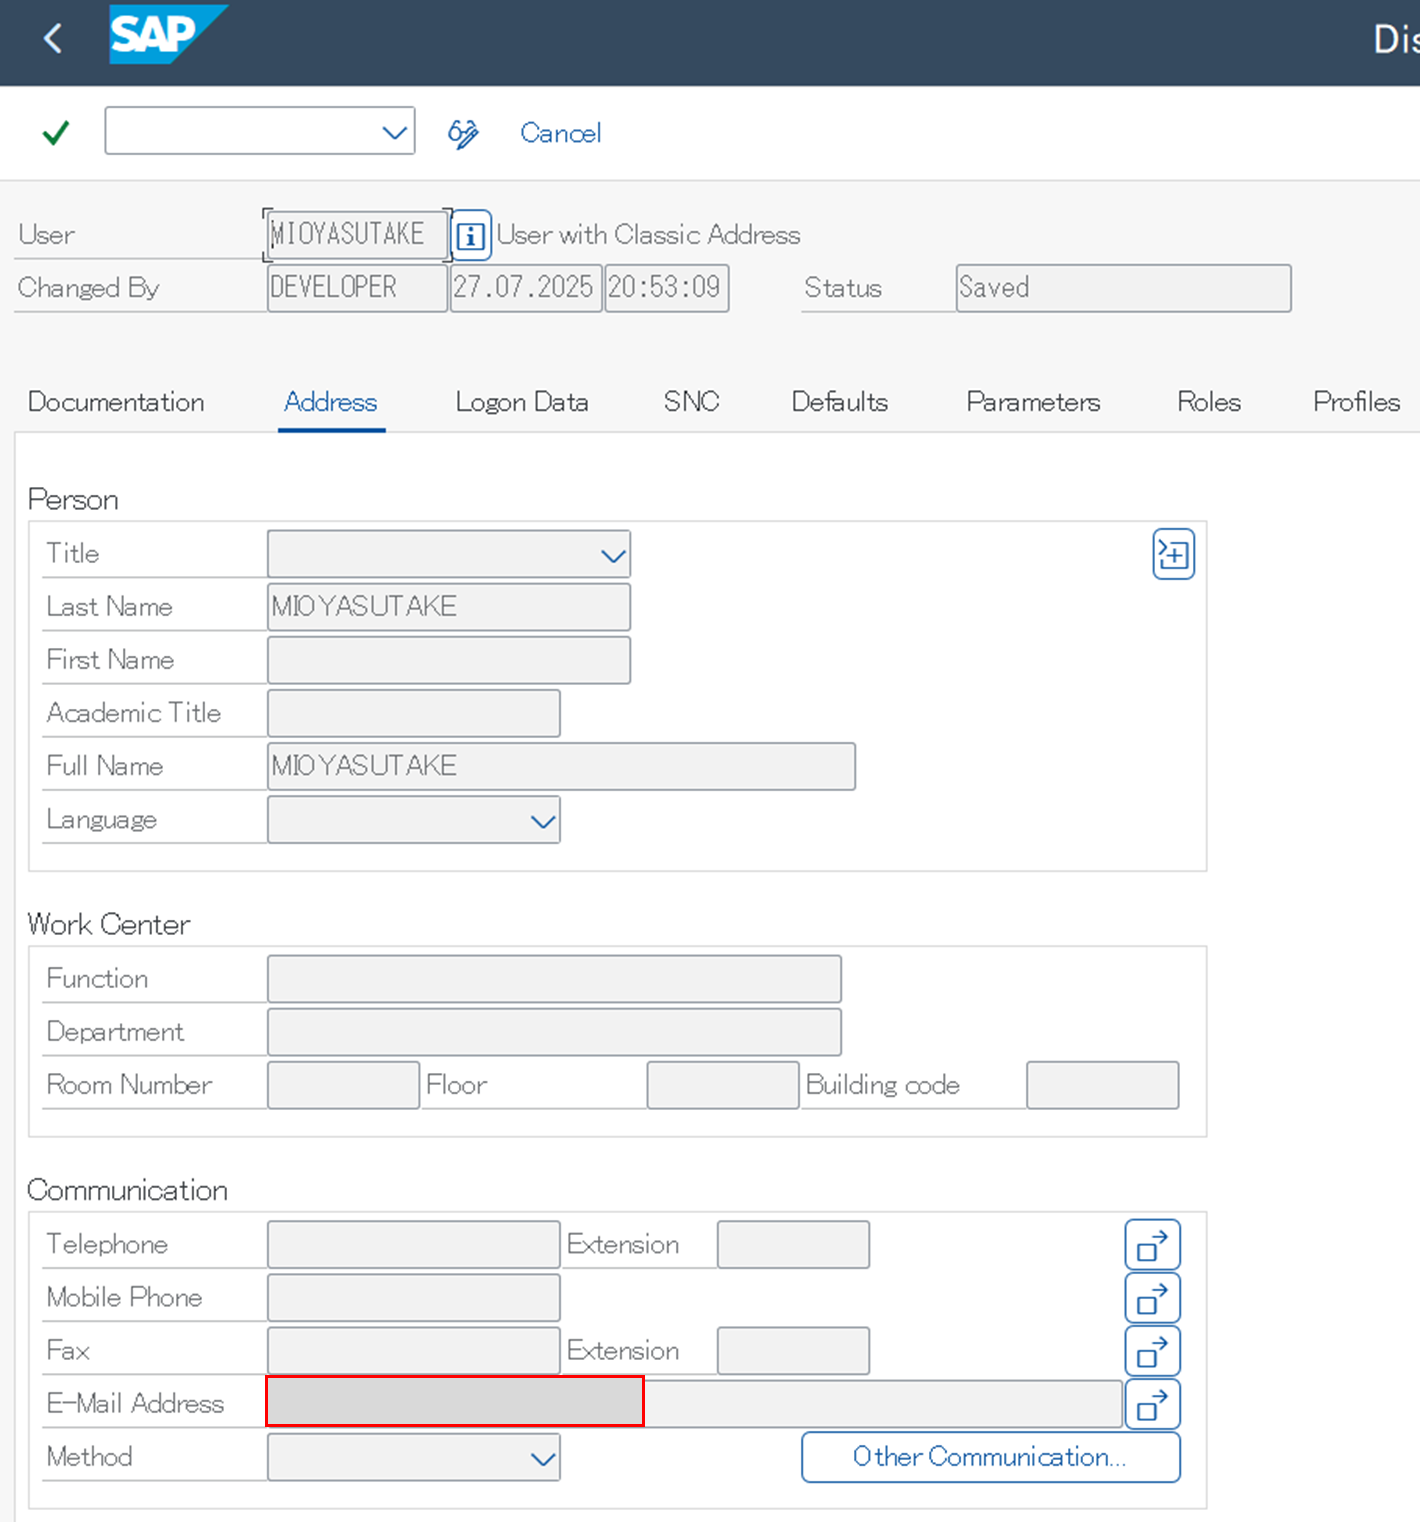The image size is (1420, 1522).
Task: Click the expand icon in the Person section
Action: point(1173,554)
